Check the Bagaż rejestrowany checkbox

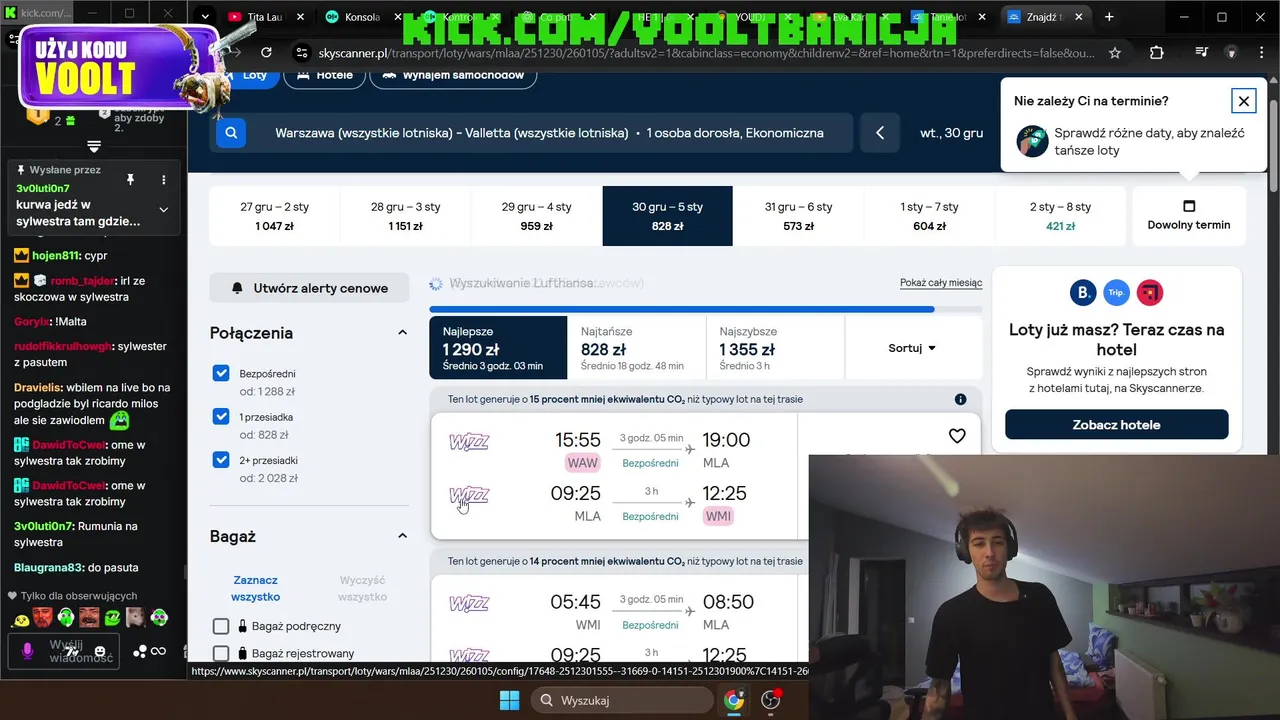221,653
